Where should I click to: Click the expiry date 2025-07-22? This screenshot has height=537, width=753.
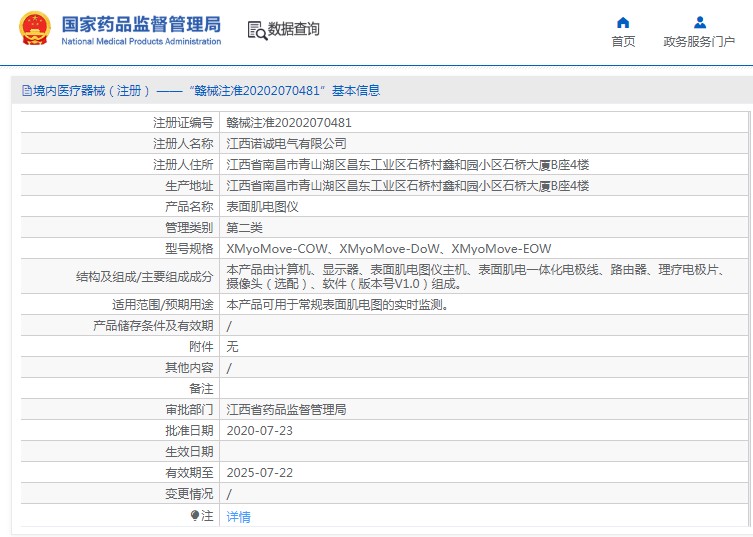tap(259, 473)
